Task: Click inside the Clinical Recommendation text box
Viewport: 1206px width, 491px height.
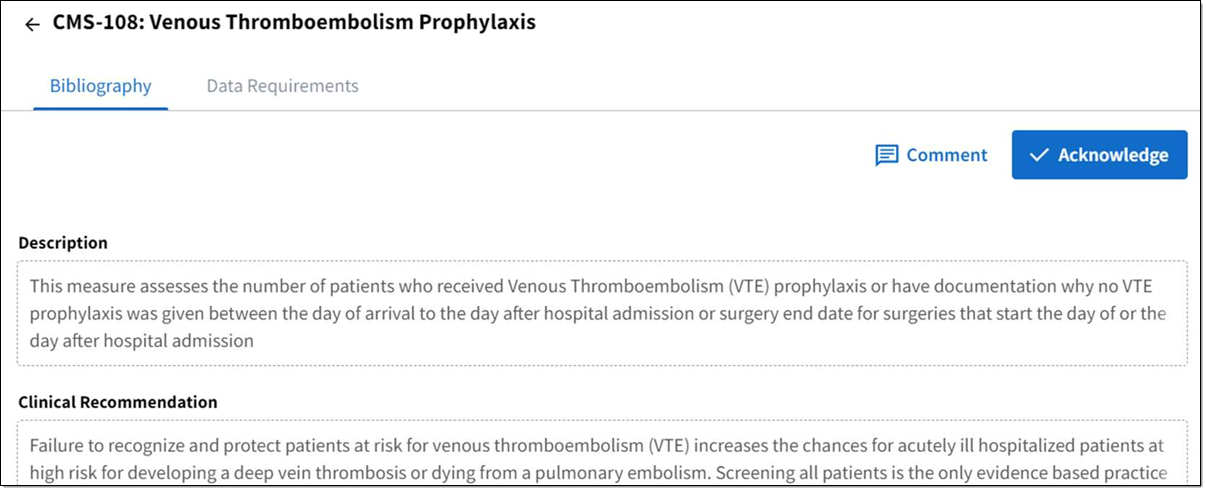Action: coord(602,453)
